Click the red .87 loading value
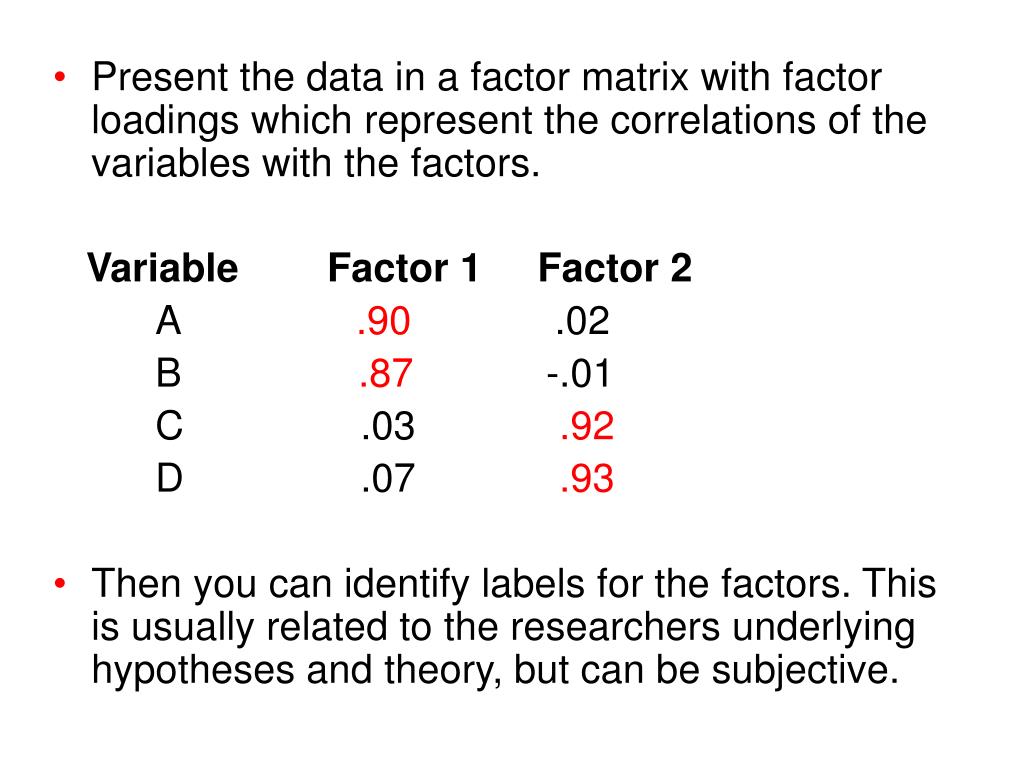The height and width of the screenshot is (768, 1024). click(385, 374)
